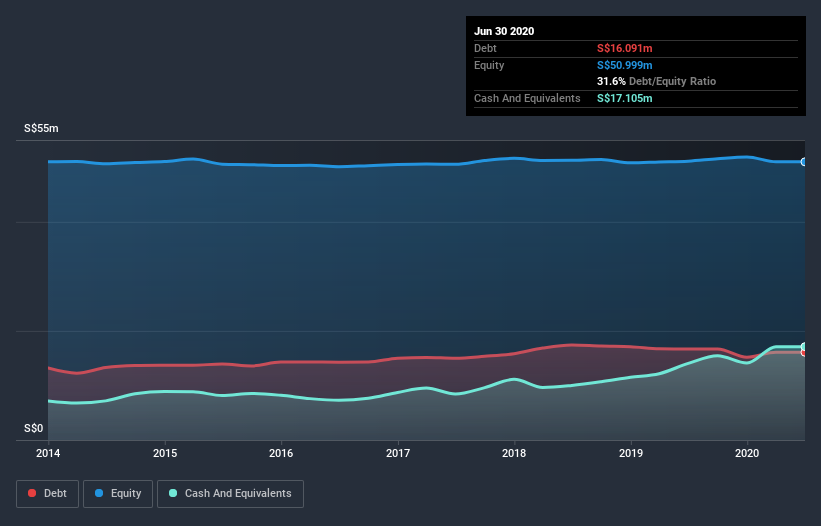The height and width of the screenshot is (526, 821).
Task: Click the Equity label in tooltip
Action: pyautogui.click(x=489, y=65)
